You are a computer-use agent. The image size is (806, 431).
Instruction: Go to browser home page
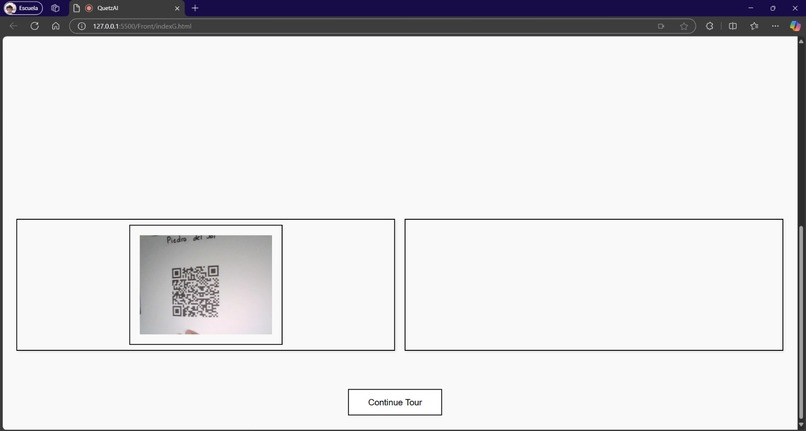tap(56, 26)
